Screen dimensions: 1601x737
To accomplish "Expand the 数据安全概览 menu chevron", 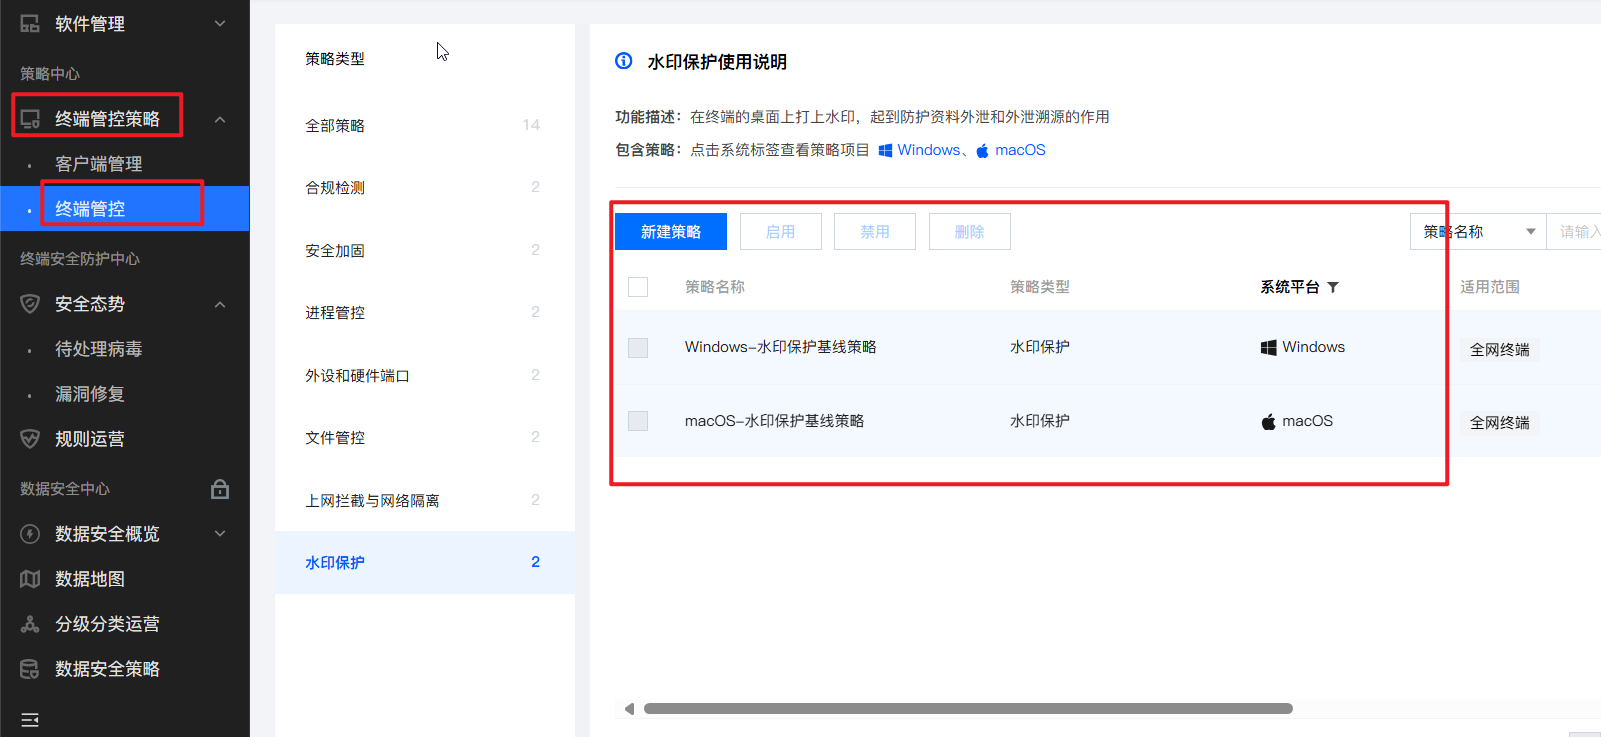I will point(220,534).
